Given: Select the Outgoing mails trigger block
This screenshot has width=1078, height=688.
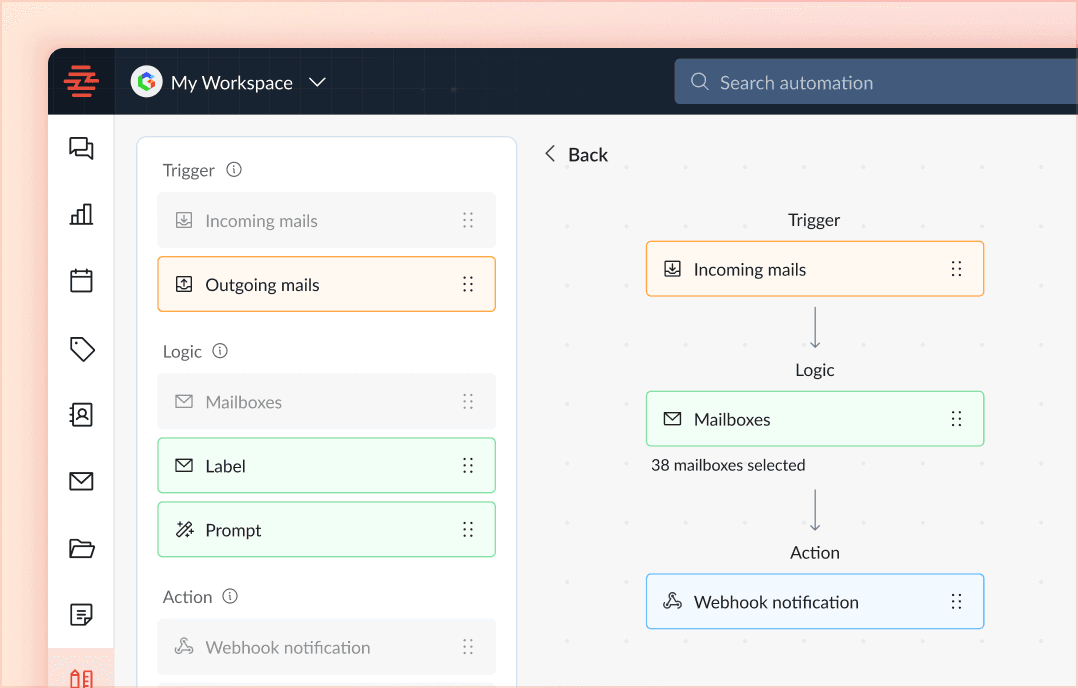Looking at the screenshot, I should [x=327, y=284].
